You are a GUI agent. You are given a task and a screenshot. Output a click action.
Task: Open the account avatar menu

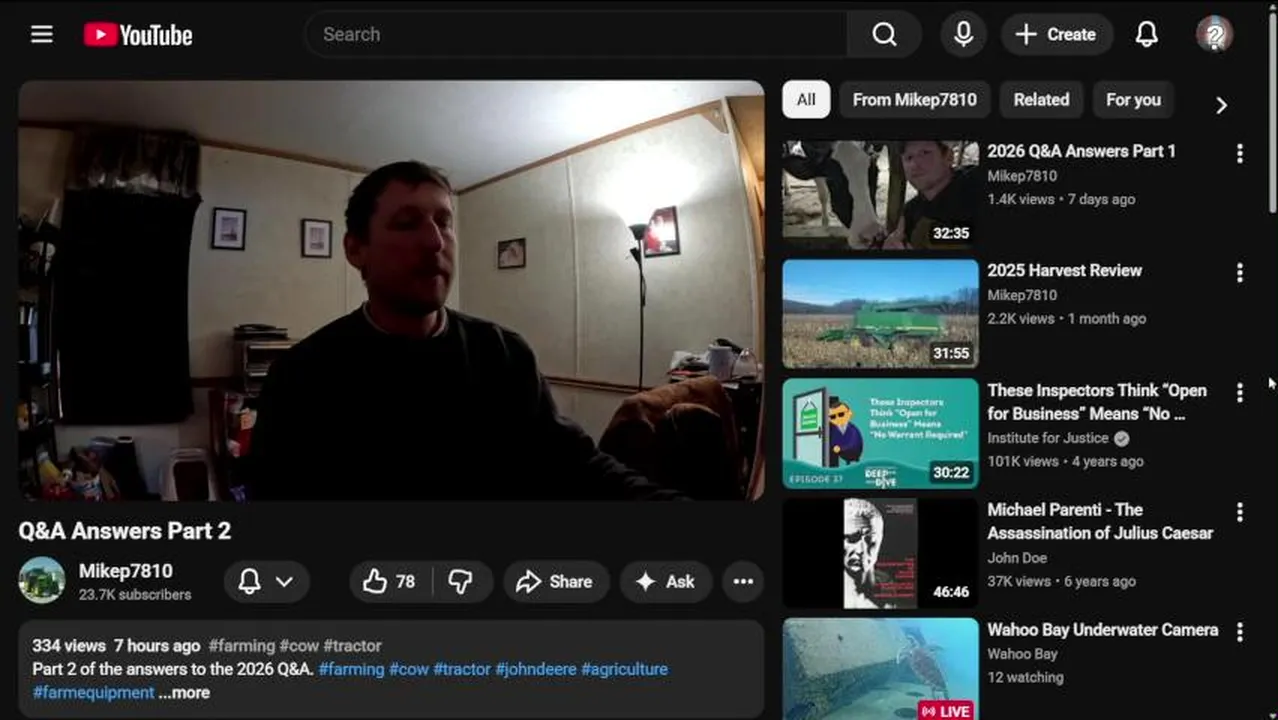pyautogui.click(x=1214, y=34)
